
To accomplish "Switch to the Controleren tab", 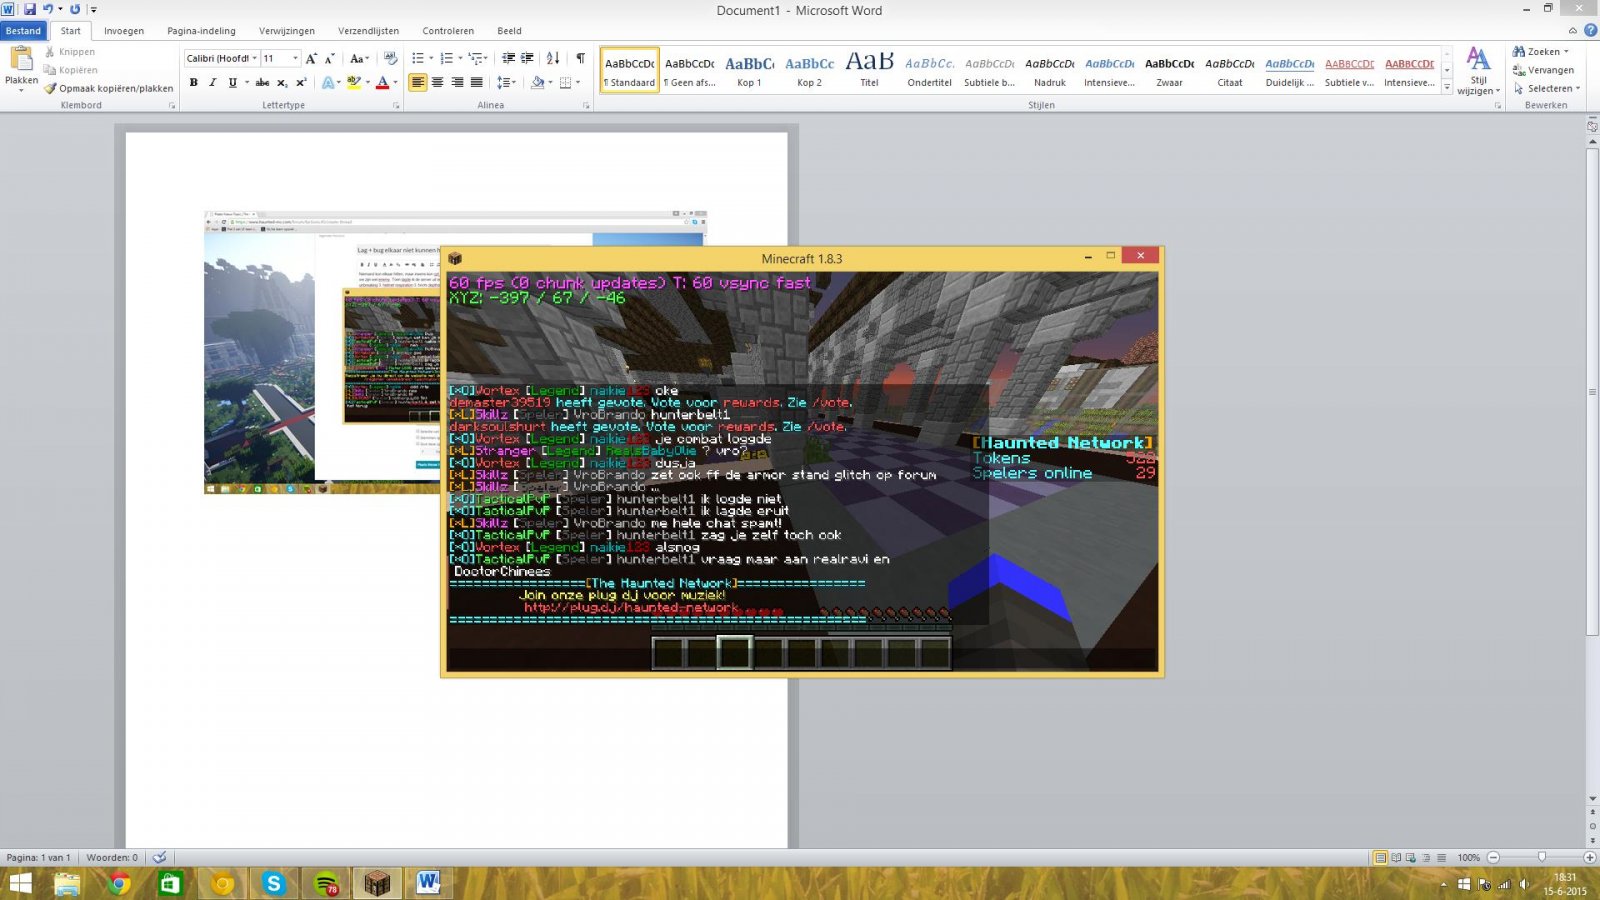I will pos(448,31).
